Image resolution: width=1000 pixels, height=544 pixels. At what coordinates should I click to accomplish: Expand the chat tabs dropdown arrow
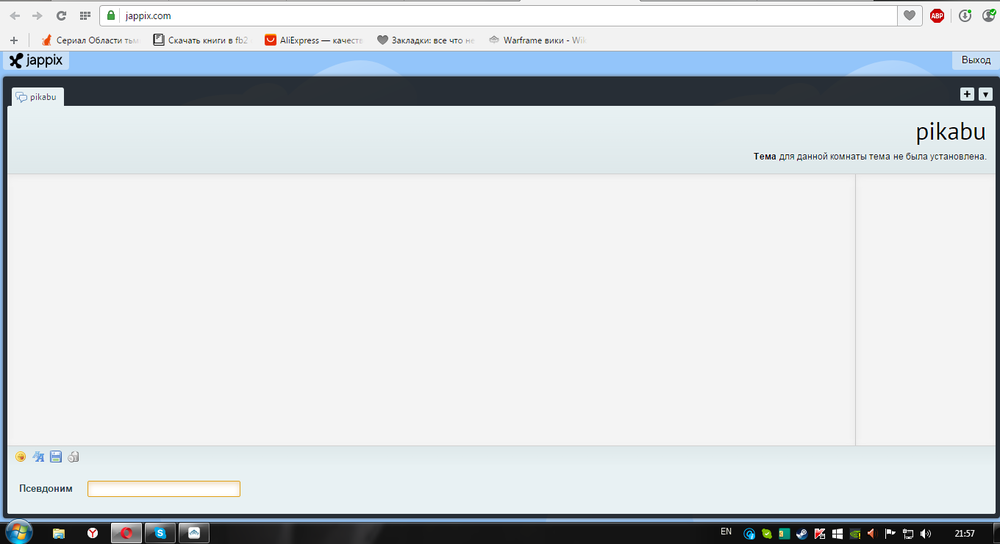[x=985, y=94]
